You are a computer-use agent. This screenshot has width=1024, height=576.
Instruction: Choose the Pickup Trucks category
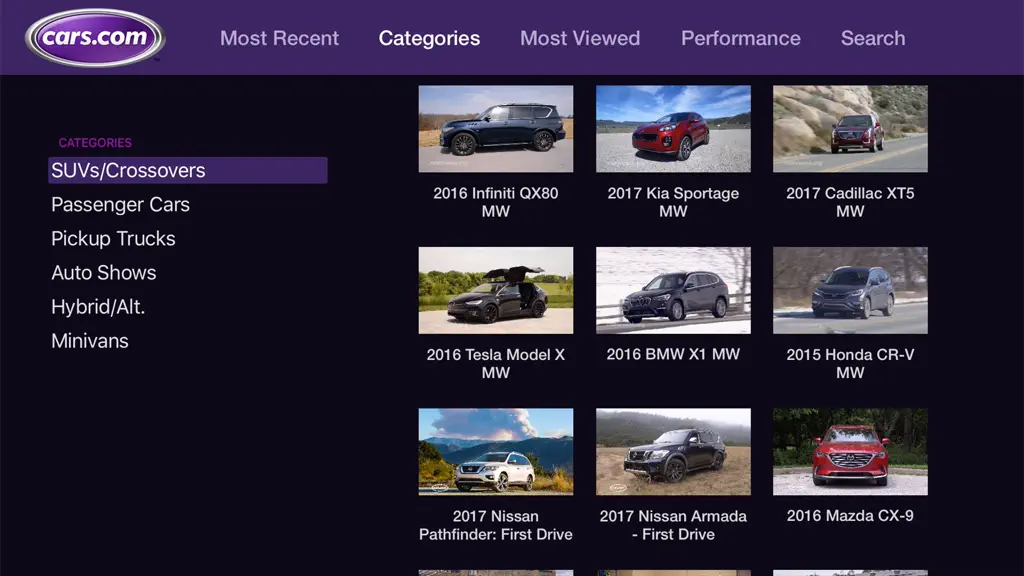(x=113, y=238)
